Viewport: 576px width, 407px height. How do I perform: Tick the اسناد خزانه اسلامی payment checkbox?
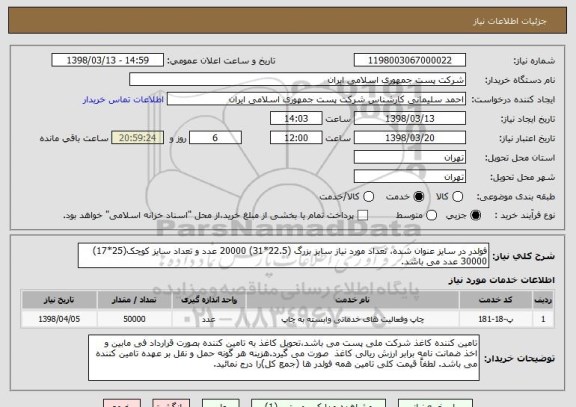tap(363, 216)
